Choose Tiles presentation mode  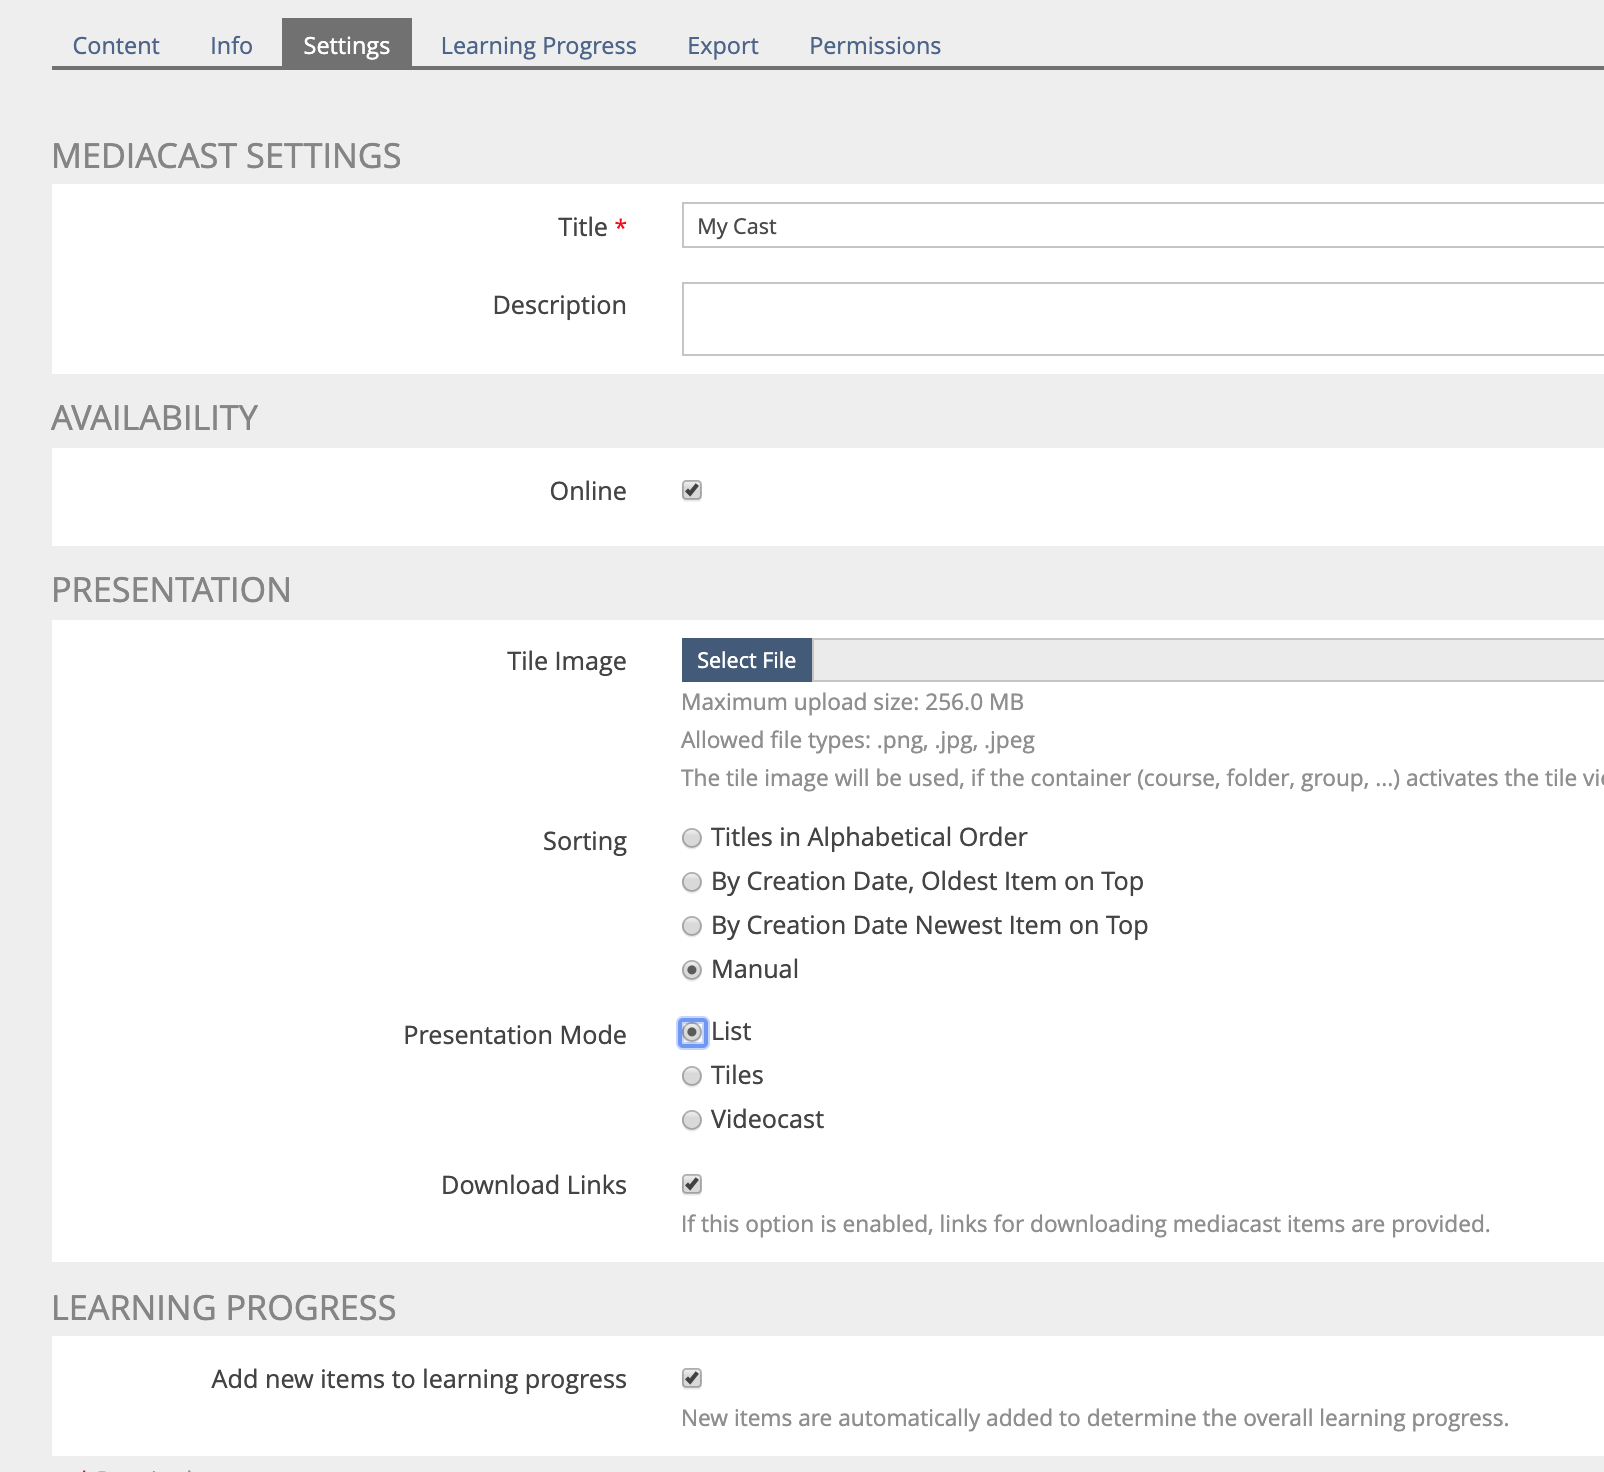[692, 1076]
